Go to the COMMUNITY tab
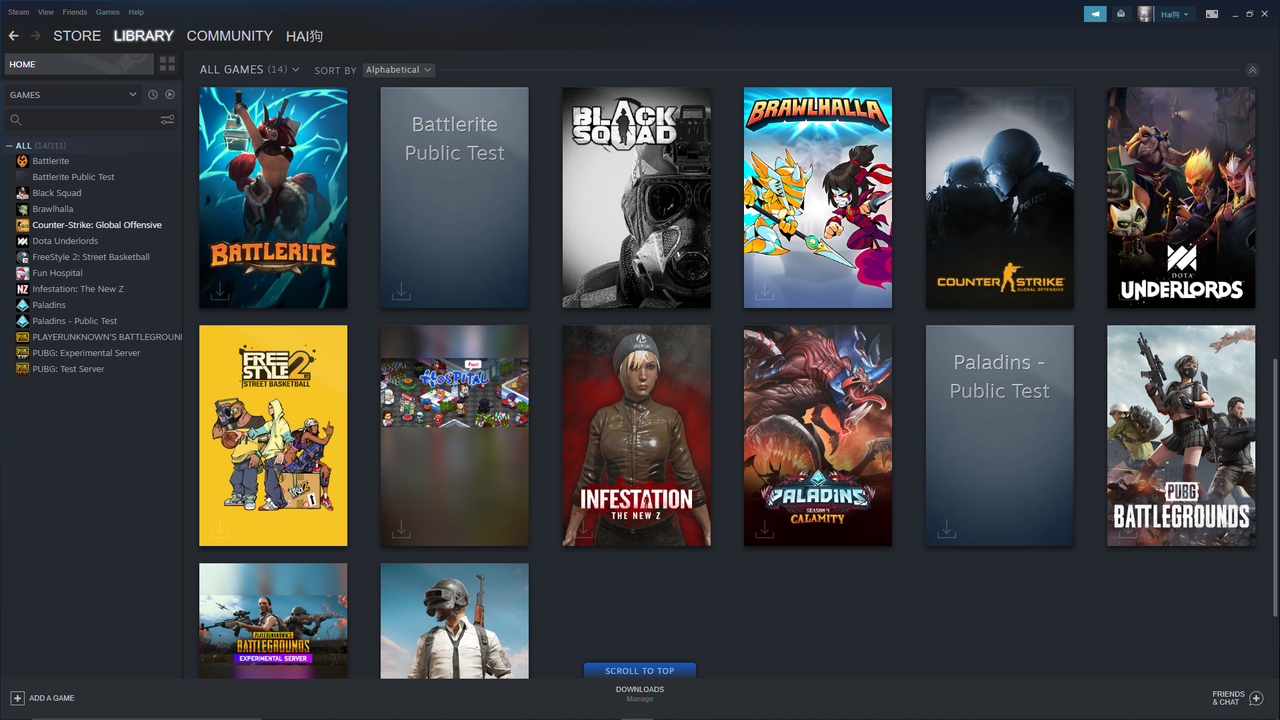 tap(230, 36)
